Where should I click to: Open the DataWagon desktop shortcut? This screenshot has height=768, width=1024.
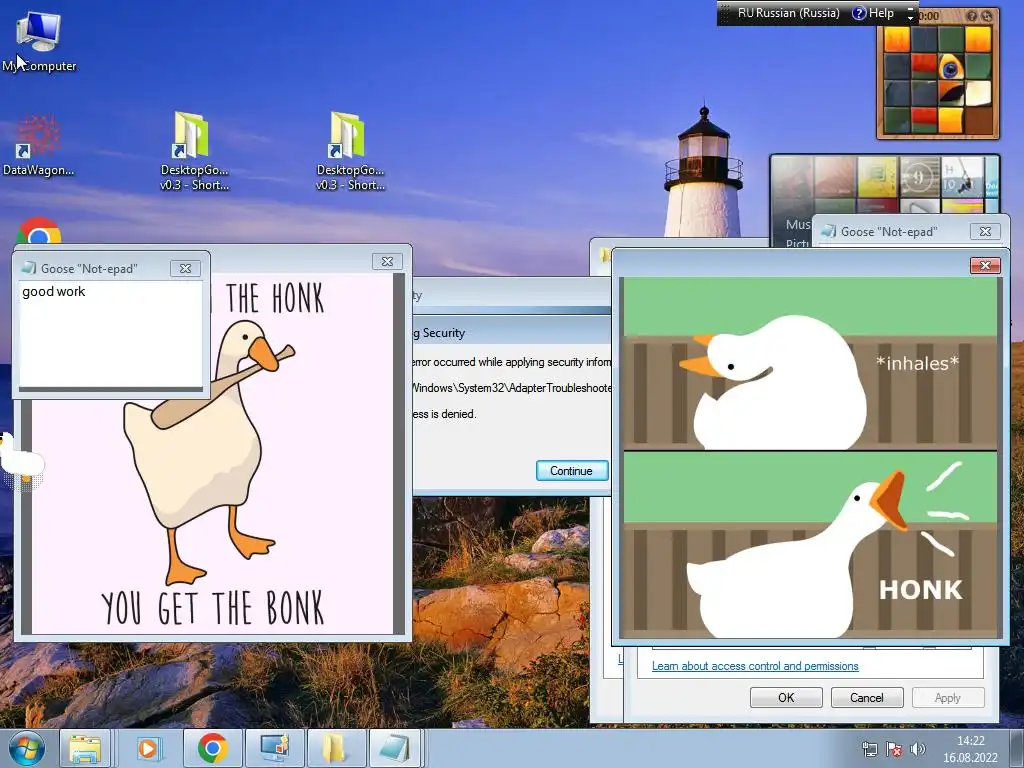click(38, 145)
